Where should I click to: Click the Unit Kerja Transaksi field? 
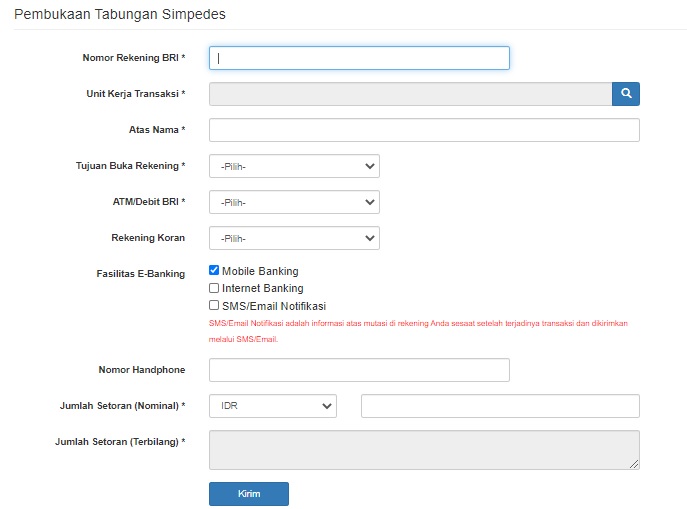pos(410,94)
